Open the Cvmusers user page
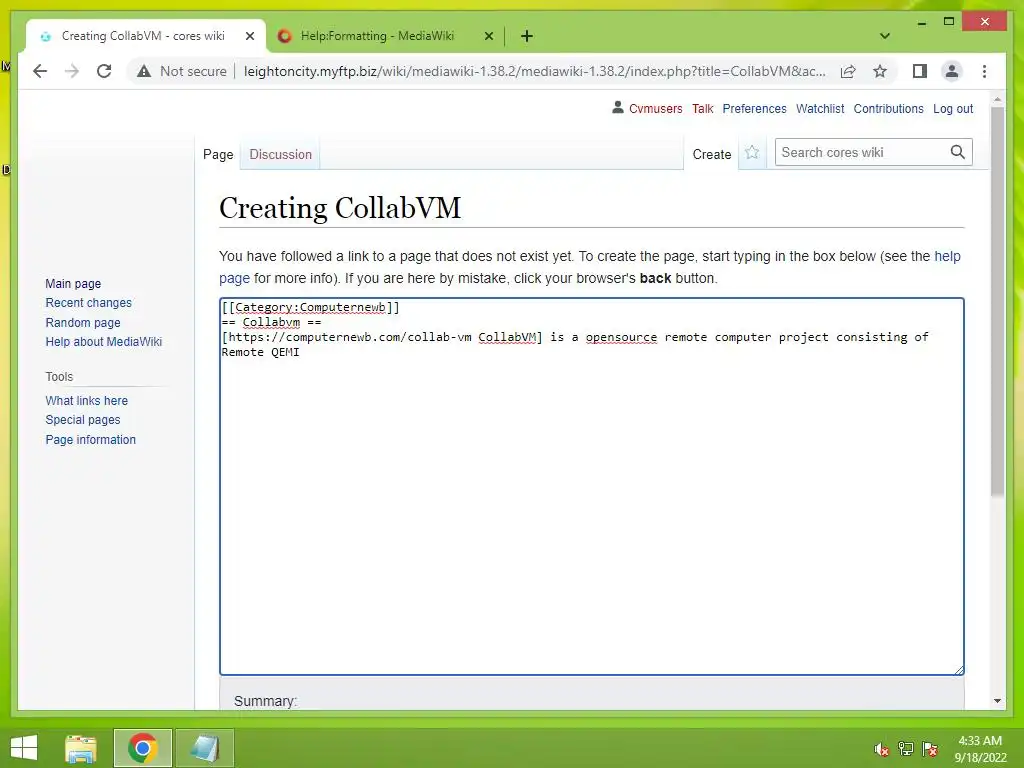Viewport: 1024px width, 768px height. coord(656,108)
